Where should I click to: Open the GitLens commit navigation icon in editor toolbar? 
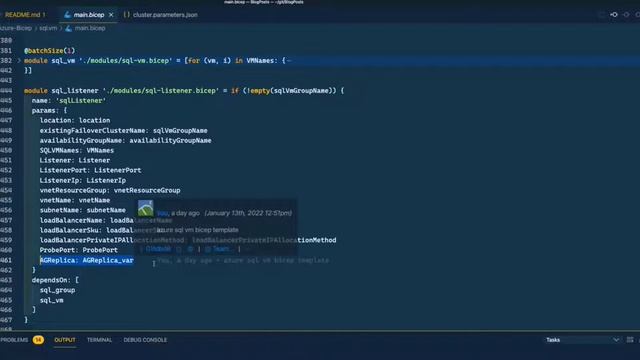[614, 15]
